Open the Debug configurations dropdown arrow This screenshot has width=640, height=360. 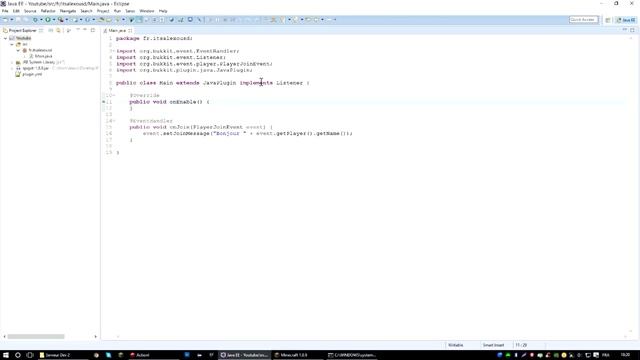click(x=41, y=20)
